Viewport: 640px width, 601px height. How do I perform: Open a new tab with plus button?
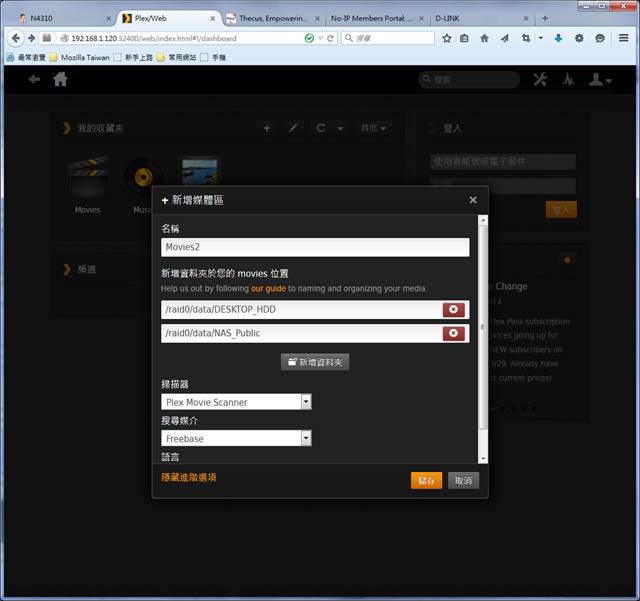point(545,18)
